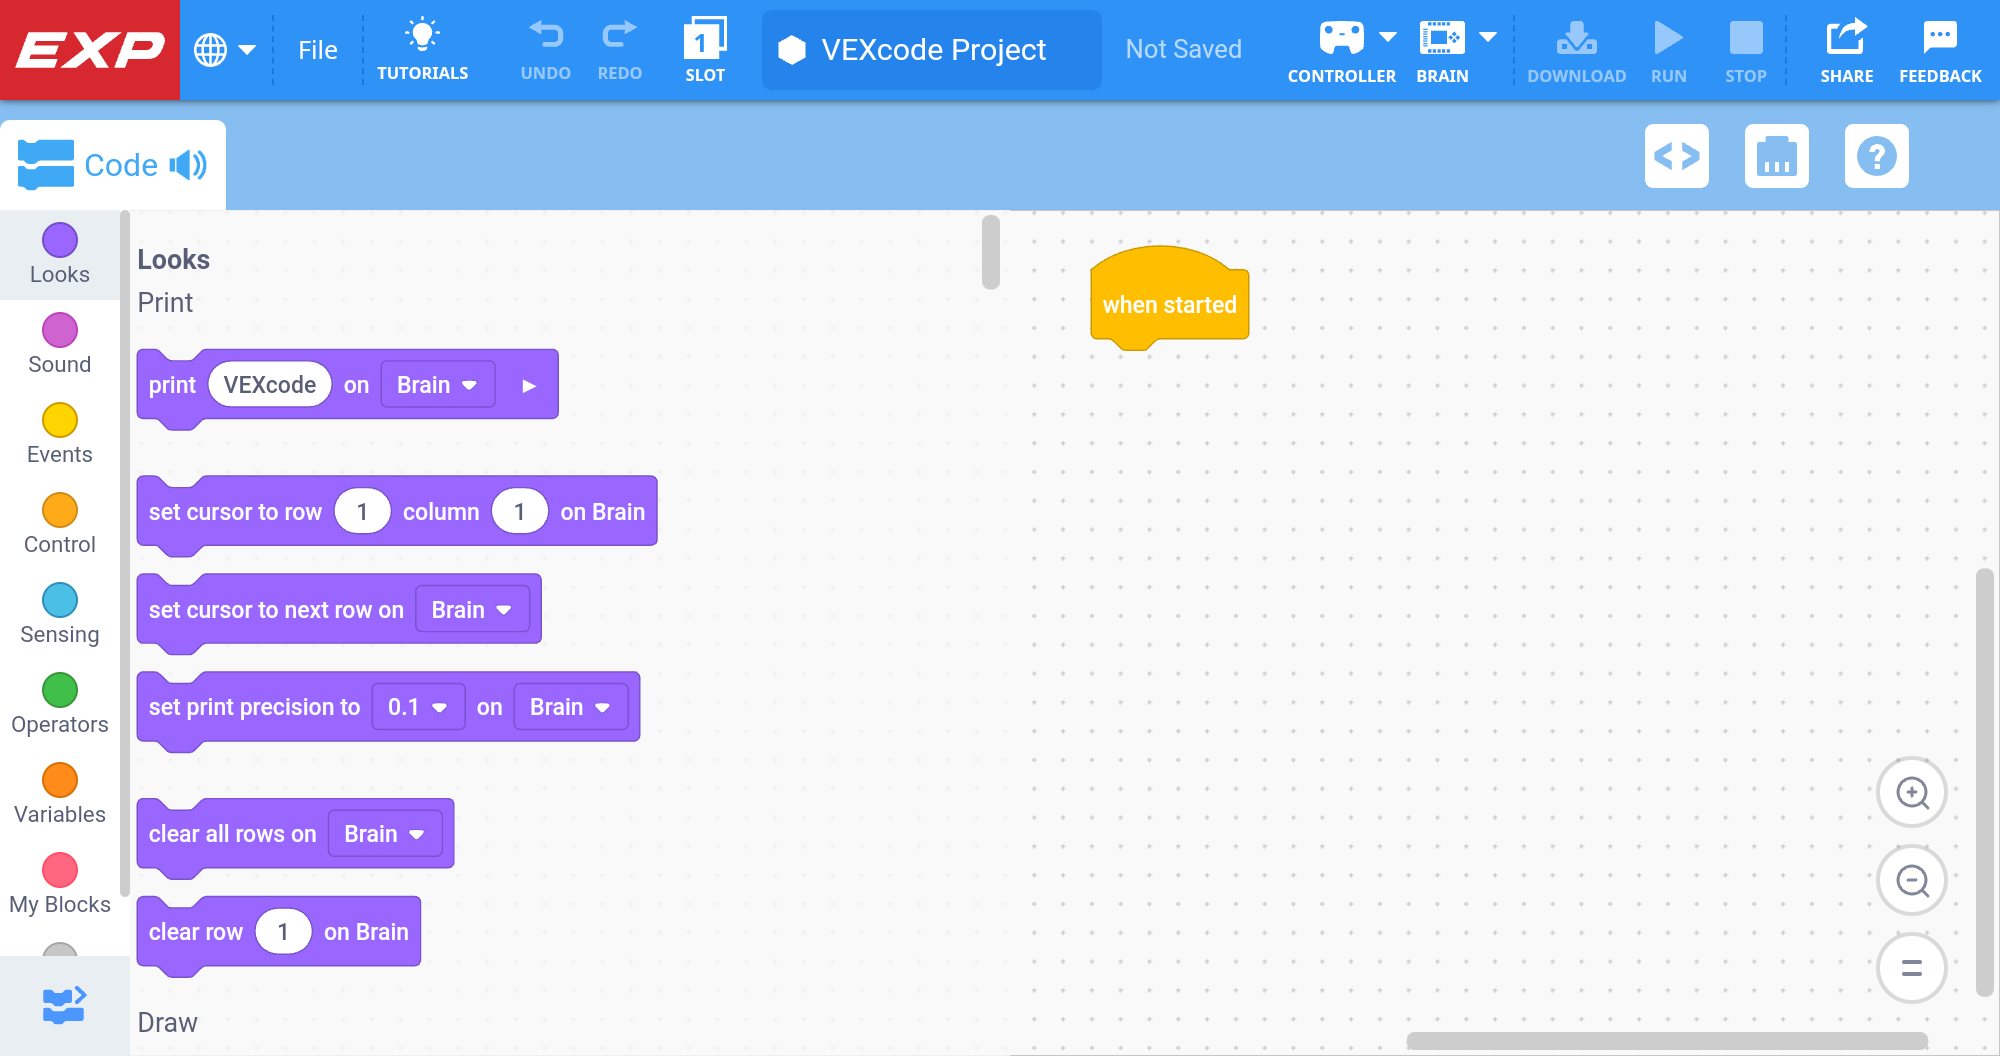The image size is (2000, 1056).
Task: Stop the running program
Action: click(1745, 48)
